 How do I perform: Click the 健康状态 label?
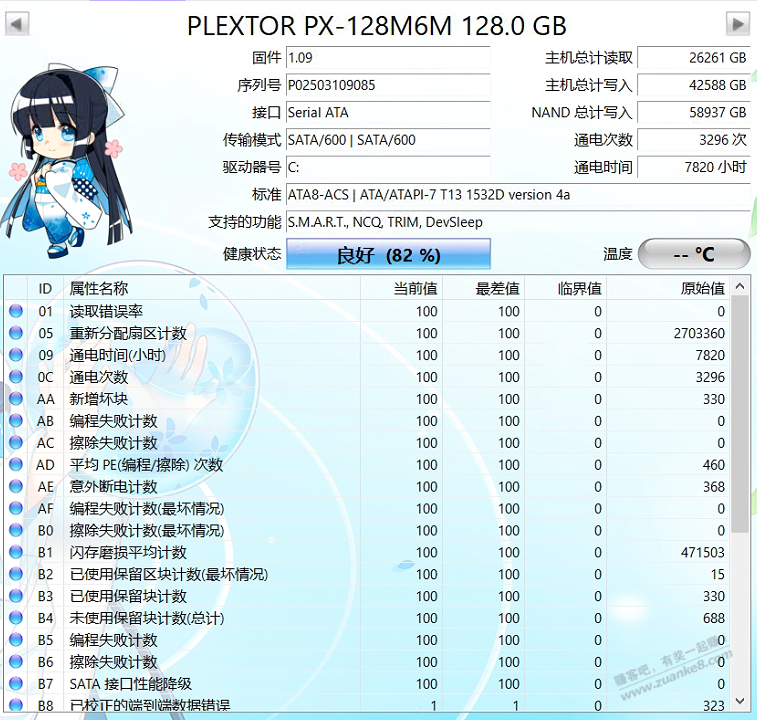pos(252,254)
